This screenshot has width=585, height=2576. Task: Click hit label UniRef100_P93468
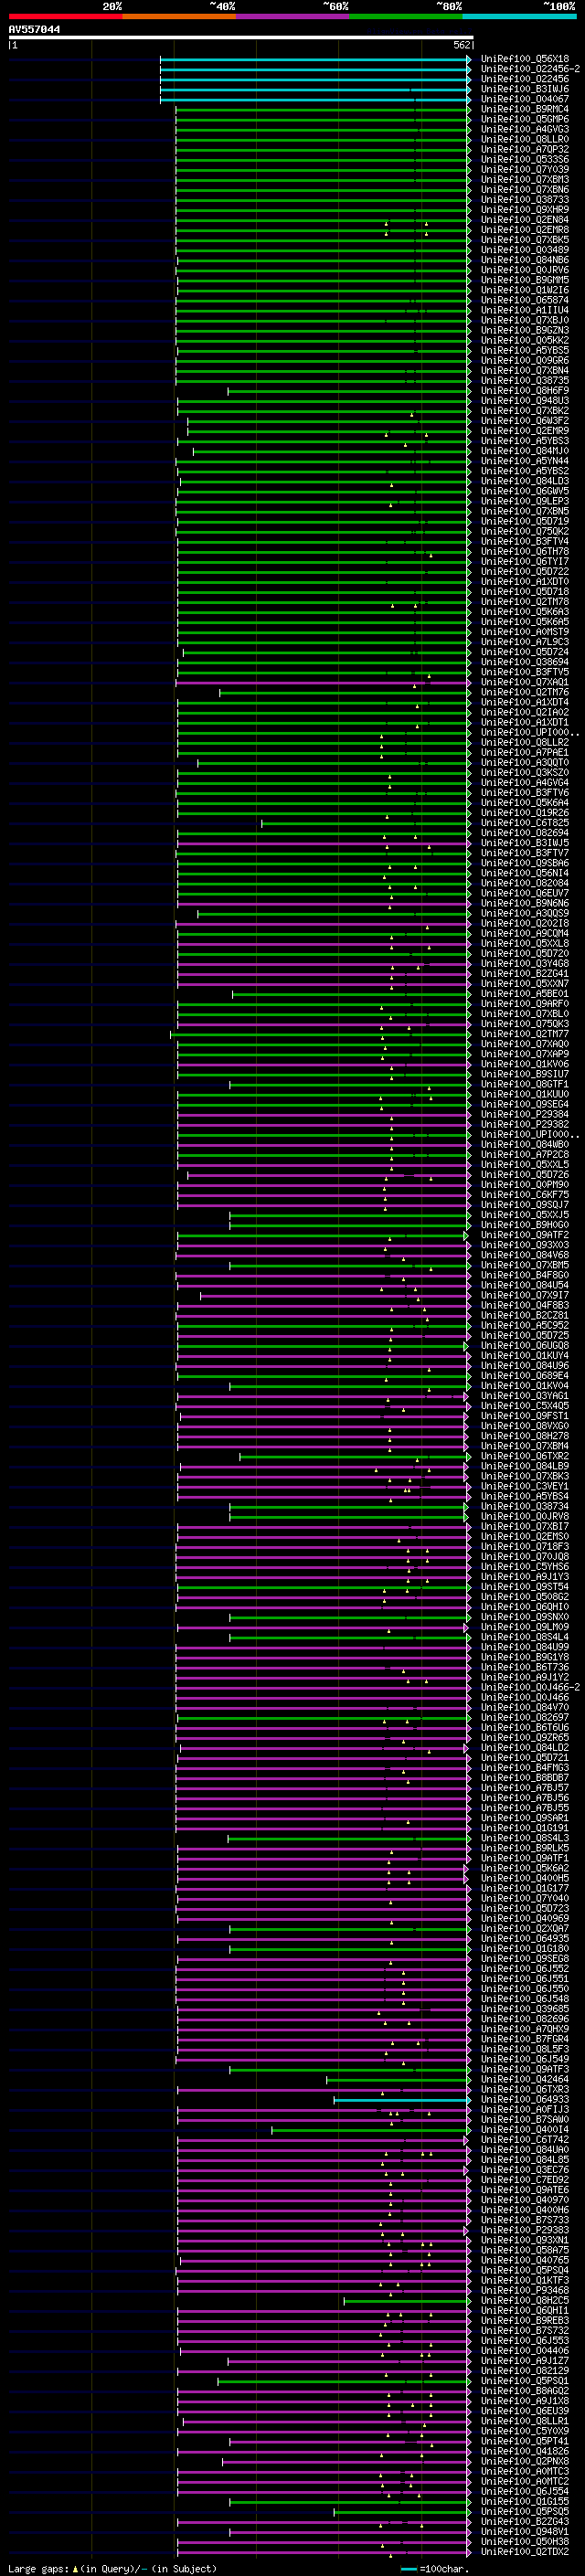tap(525, 2290)
